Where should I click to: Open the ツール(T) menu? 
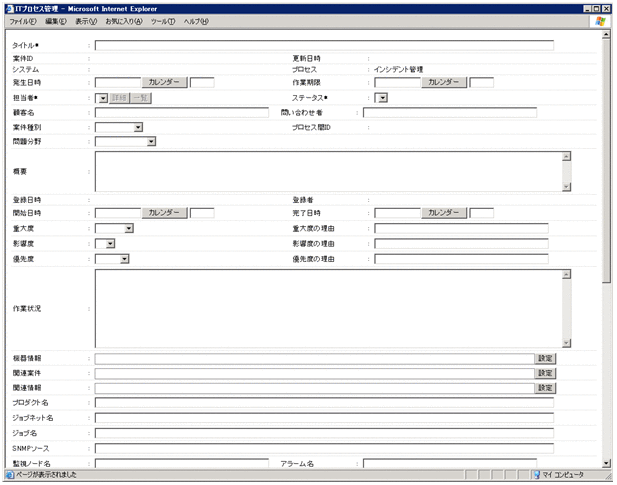click(x=163, y=21)
